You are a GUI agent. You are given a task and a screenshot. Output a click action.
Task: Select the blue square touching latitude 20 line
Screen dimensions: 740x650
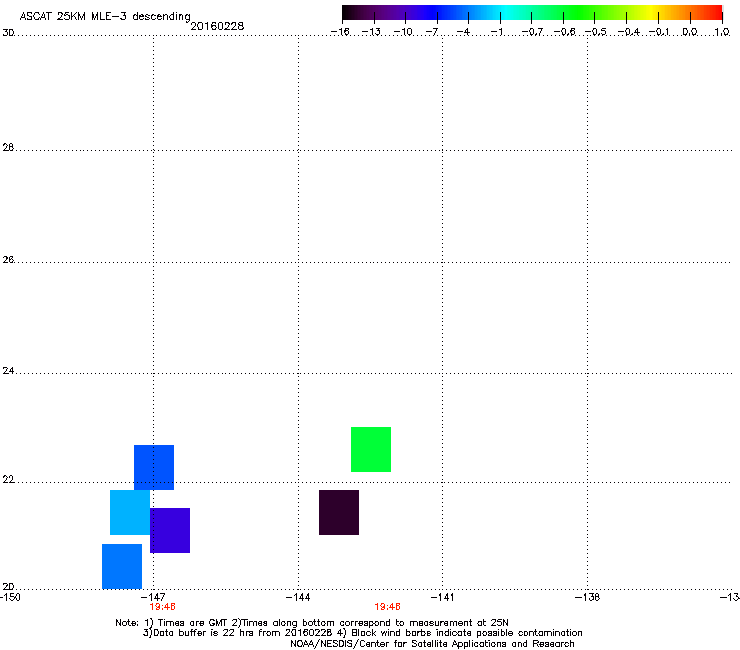coord(122,566)
